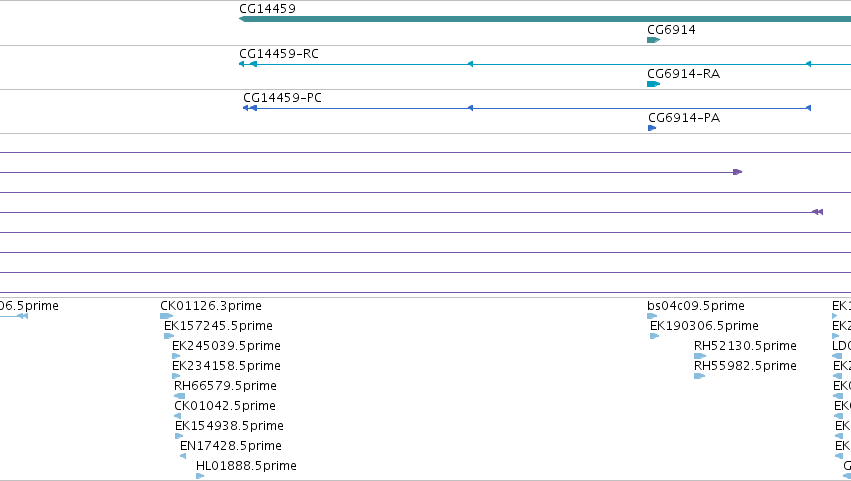The image size is (851, 481).
Task: Click the CG6914 gene label
Action: pyautogui.click(x=671, y=30)
